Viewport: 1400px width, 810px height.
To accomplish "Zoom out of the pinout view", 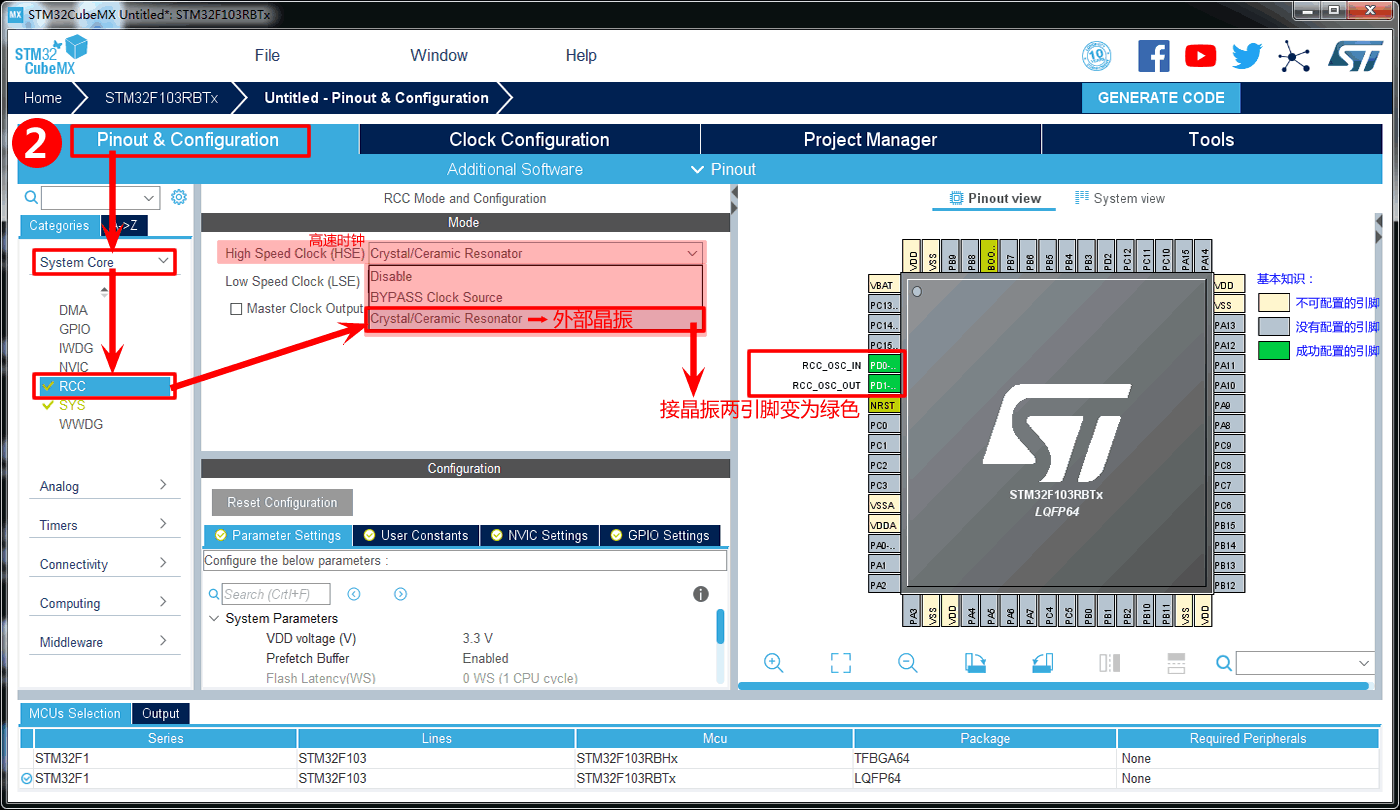I will tap(907, 663).
